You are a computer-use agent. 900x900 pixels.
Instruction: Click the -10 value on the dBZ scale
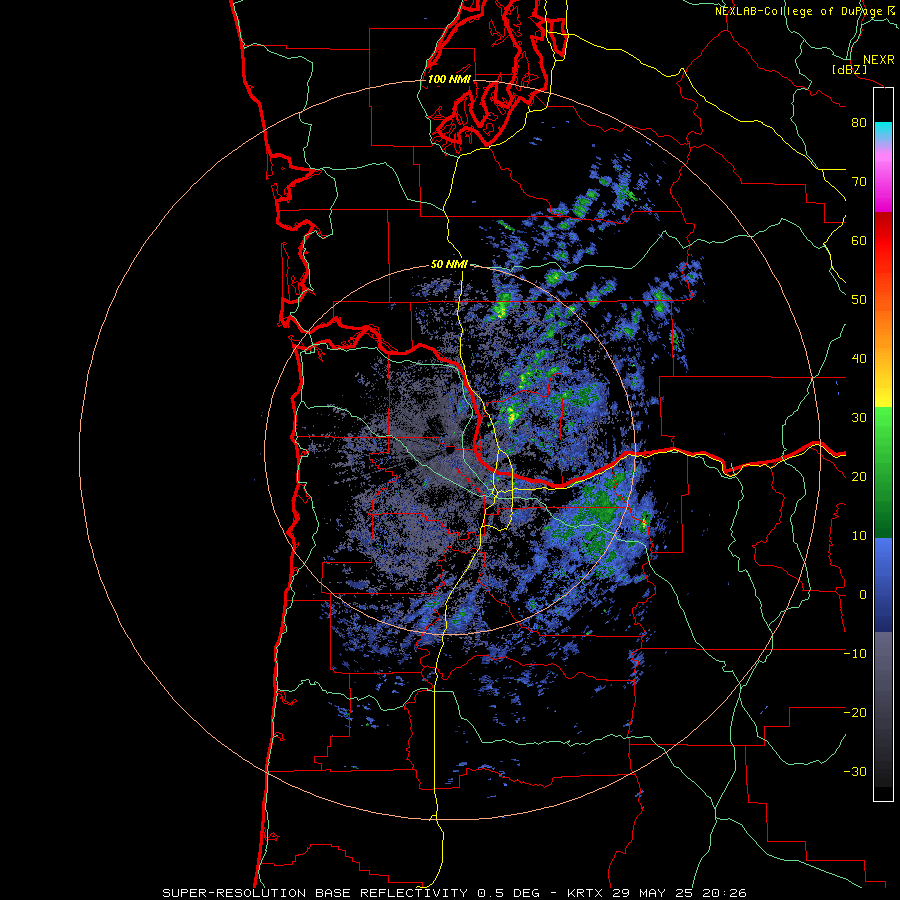pyautogui.click(x=855, y=654)
